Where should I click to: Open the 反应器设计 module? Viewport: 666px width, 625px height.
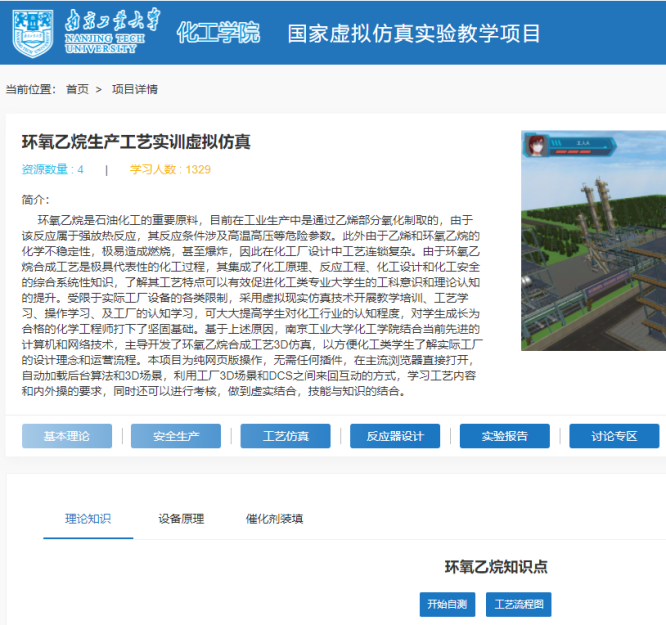(395, 436)
